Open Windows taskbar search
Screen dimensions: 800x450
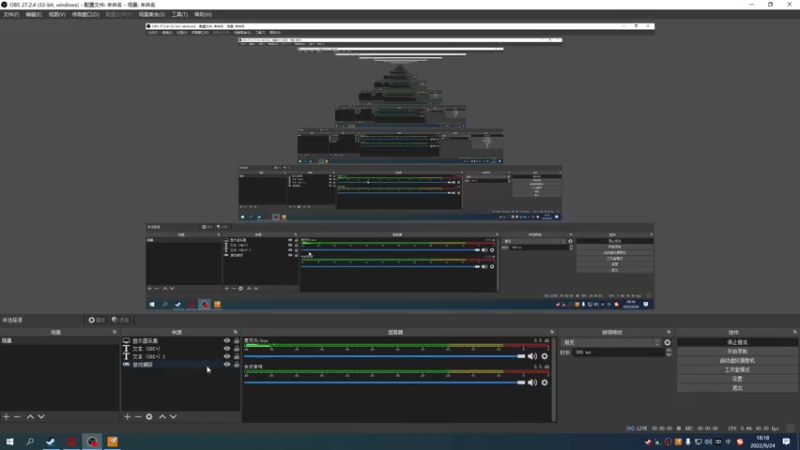click(x=30, y=441)
